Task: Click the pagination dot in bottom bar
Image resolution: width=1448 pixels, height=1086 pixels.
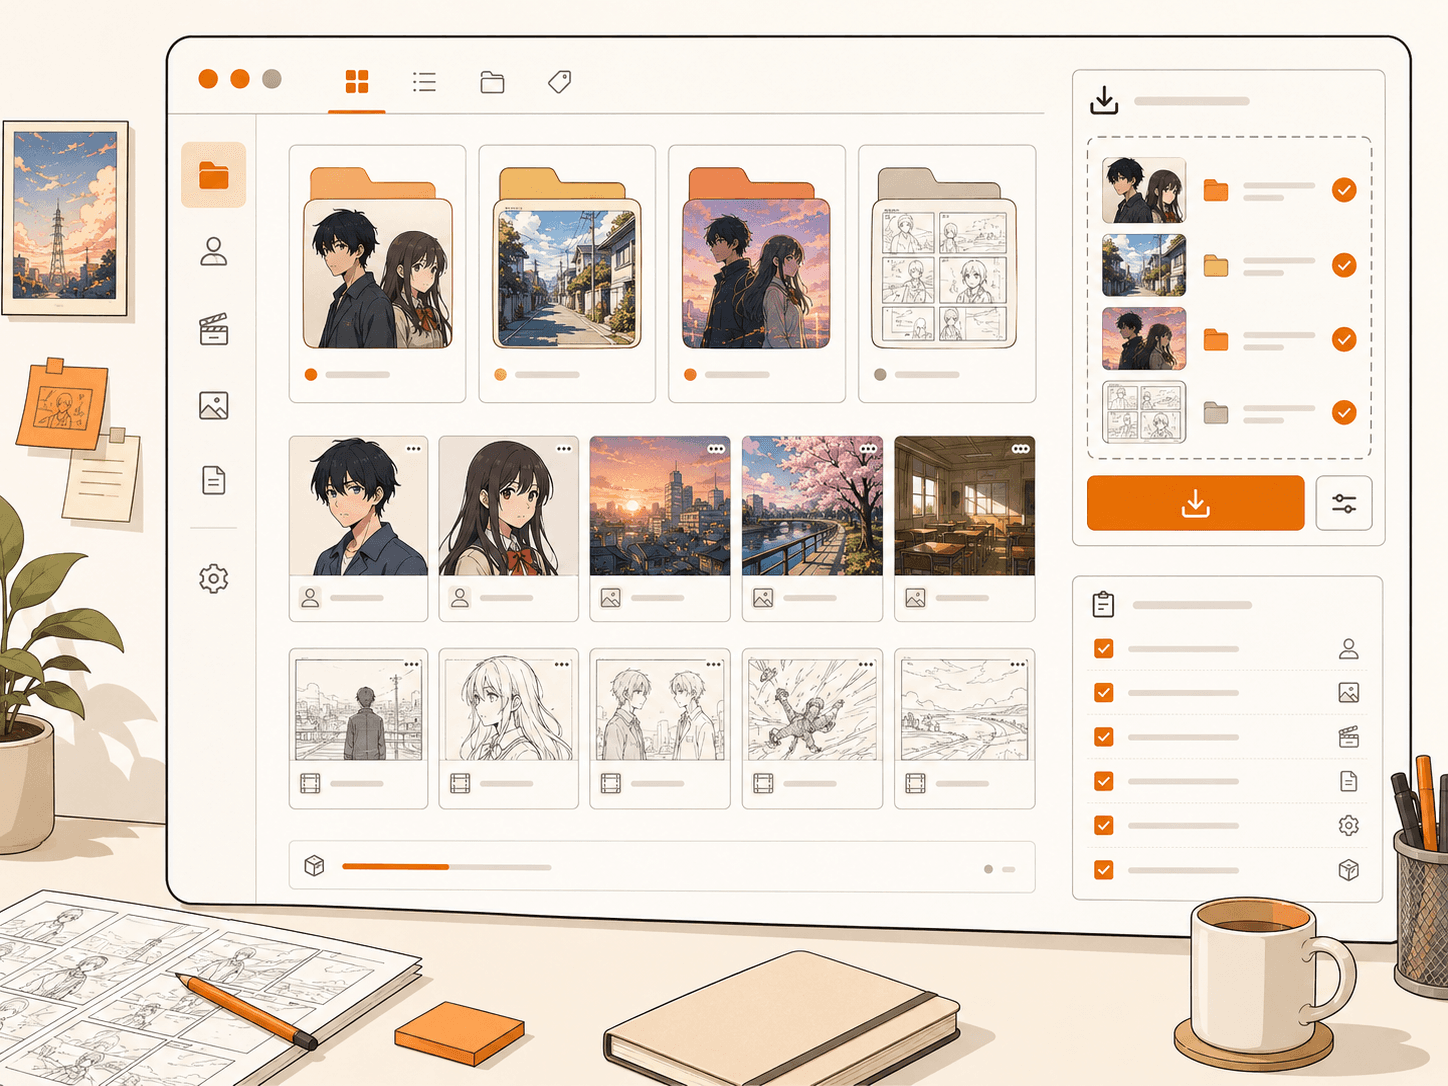Action: click(988, 869)
